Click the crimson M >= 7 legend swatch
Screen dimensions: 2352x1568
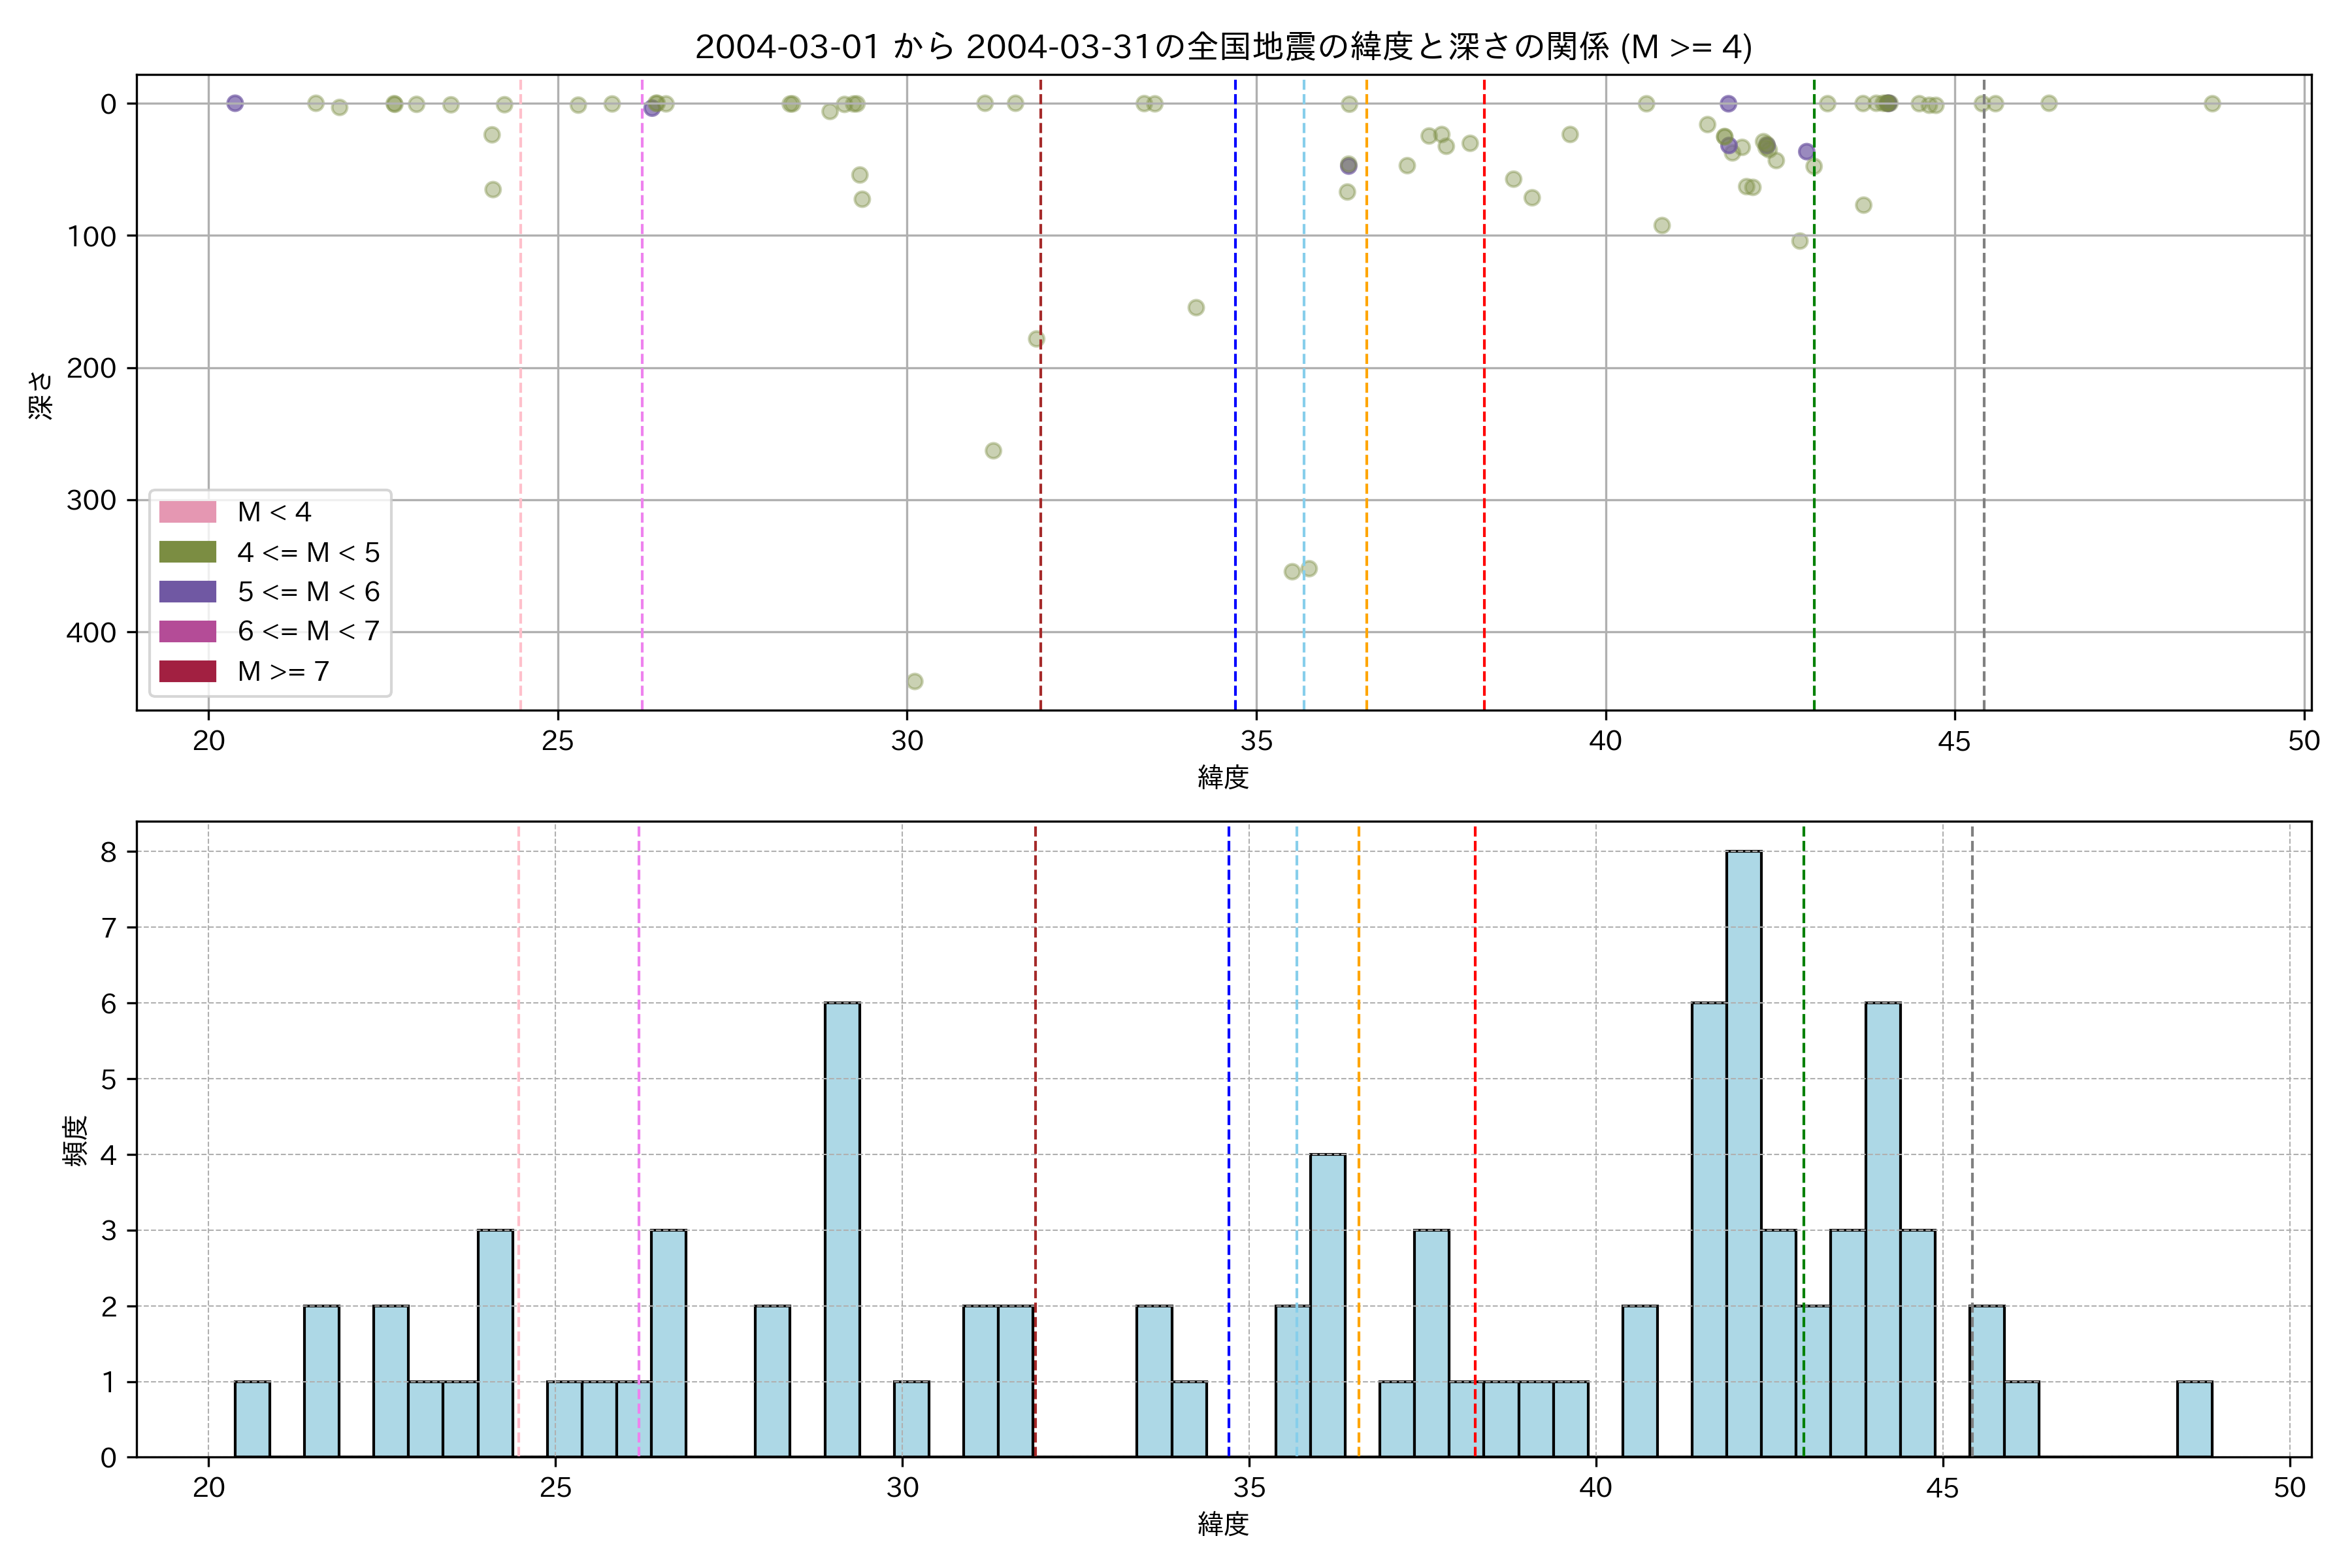click(x=187, y=671)
